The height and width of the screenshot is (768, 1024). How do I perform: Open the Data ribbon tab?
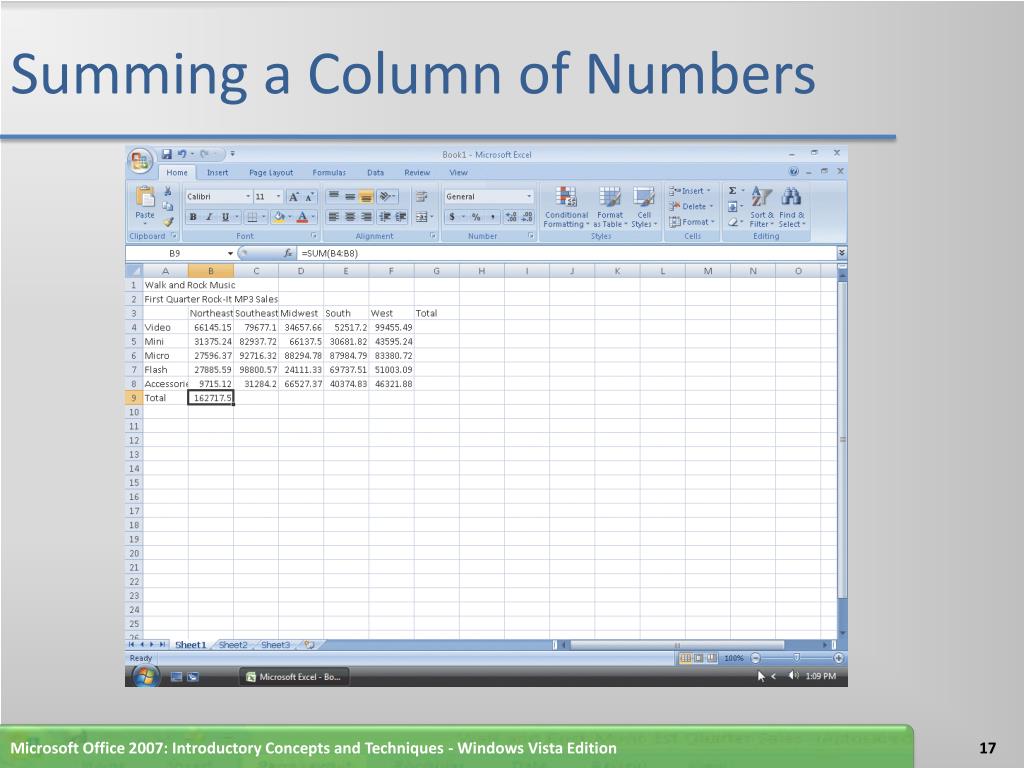376,172
